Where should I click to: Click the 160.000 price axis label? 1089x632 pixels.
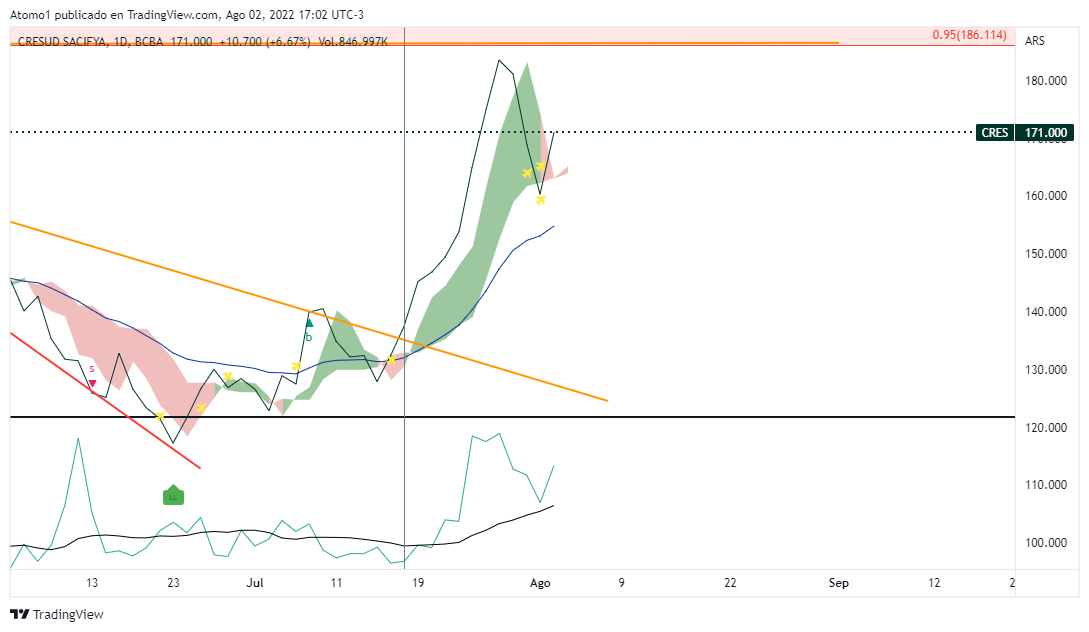point(1046,196)
